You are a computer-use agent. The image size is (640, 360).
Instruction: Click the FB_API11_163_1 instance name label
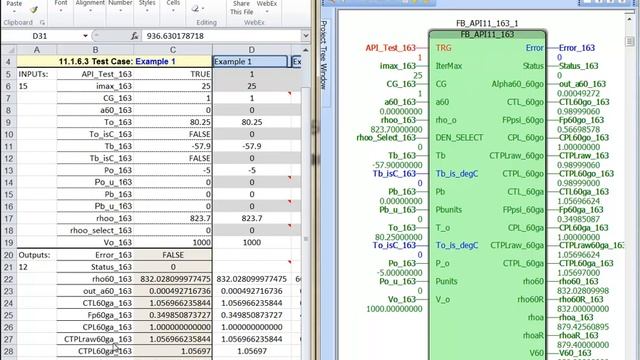[x=487, y=23]
